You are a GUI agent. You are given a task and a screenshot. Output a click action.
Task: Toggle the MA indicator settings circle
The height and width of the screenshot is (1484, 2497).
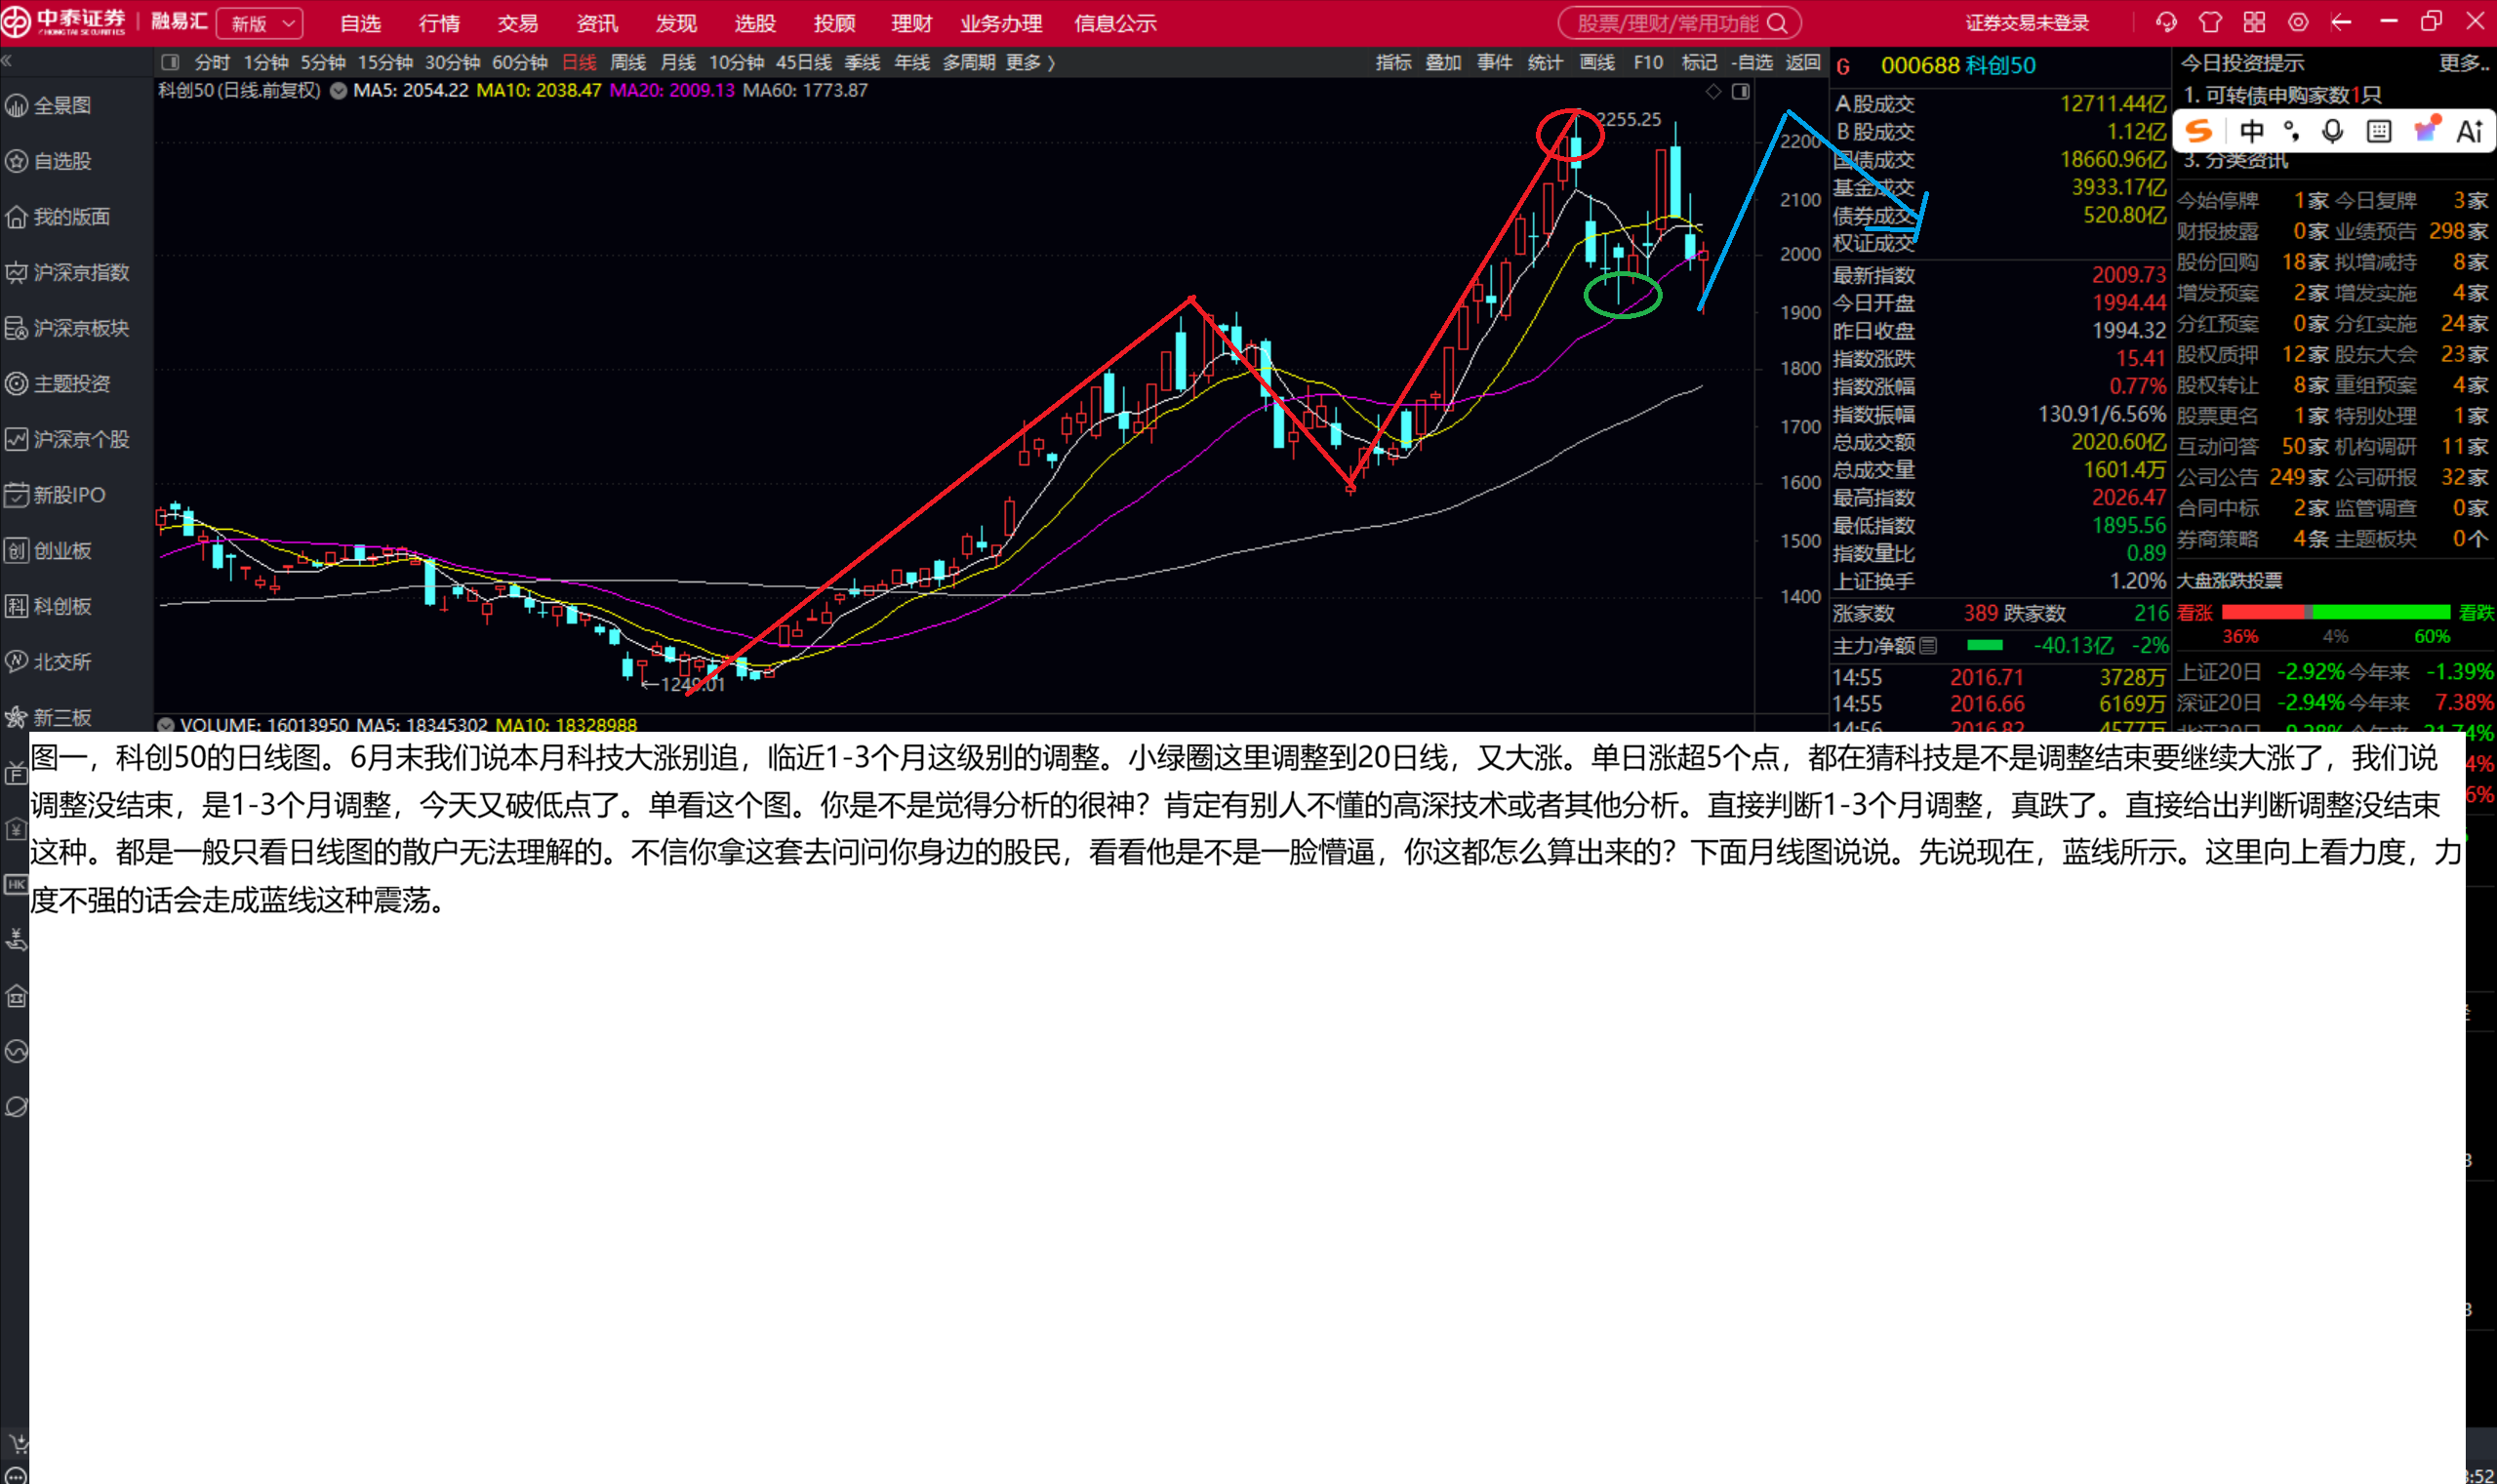(339, 90)
